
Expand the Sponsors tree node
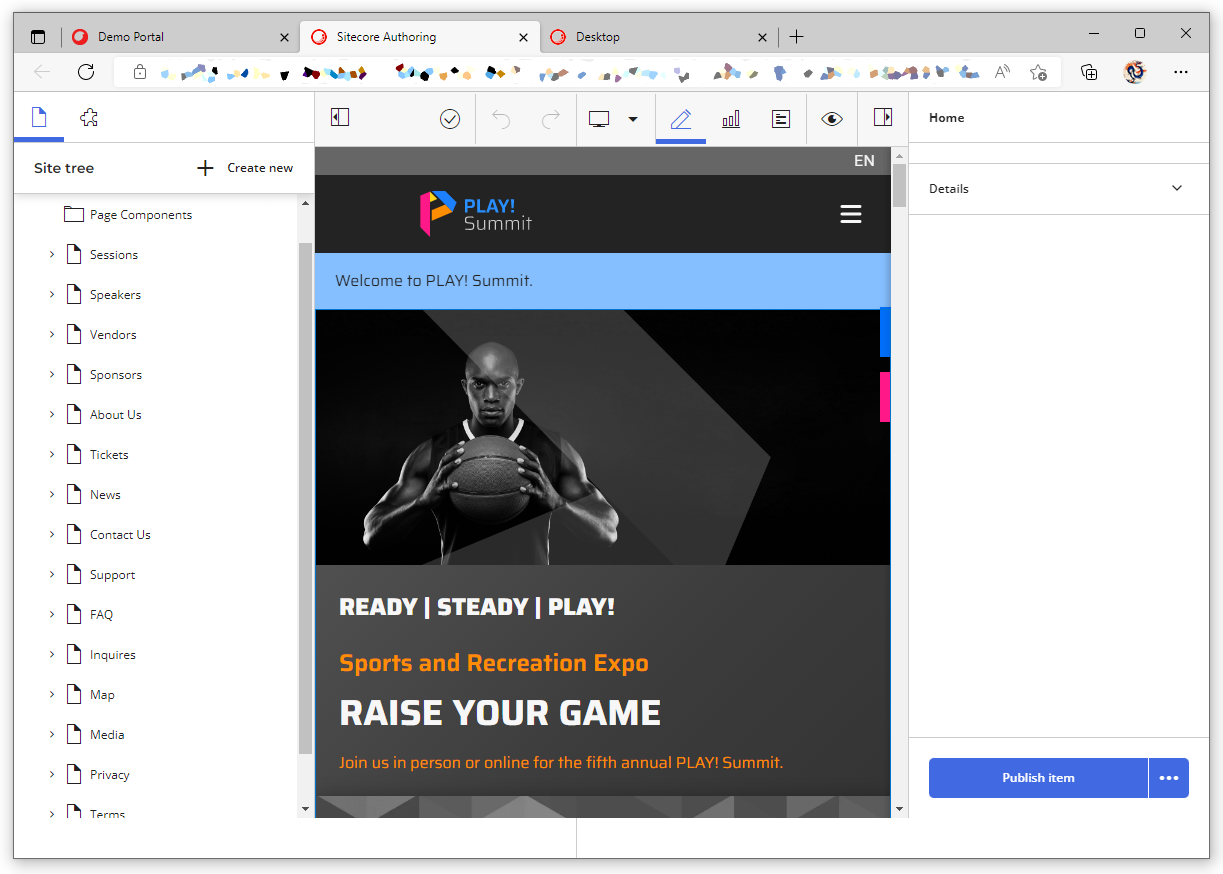coord(52,374)
